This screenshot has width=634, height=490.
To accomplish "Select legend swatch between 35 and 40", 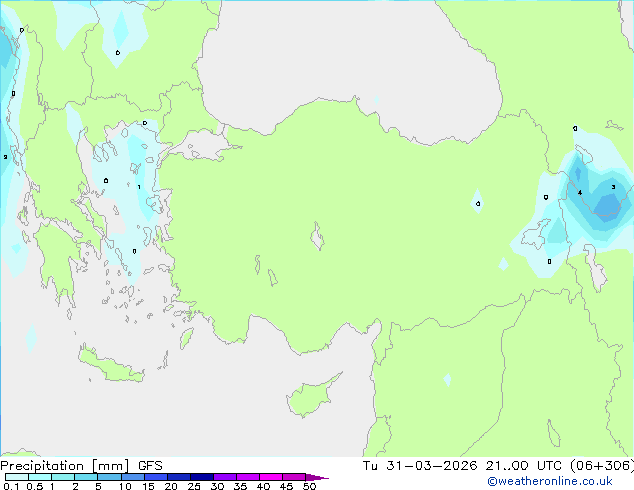I will [248, 477].
